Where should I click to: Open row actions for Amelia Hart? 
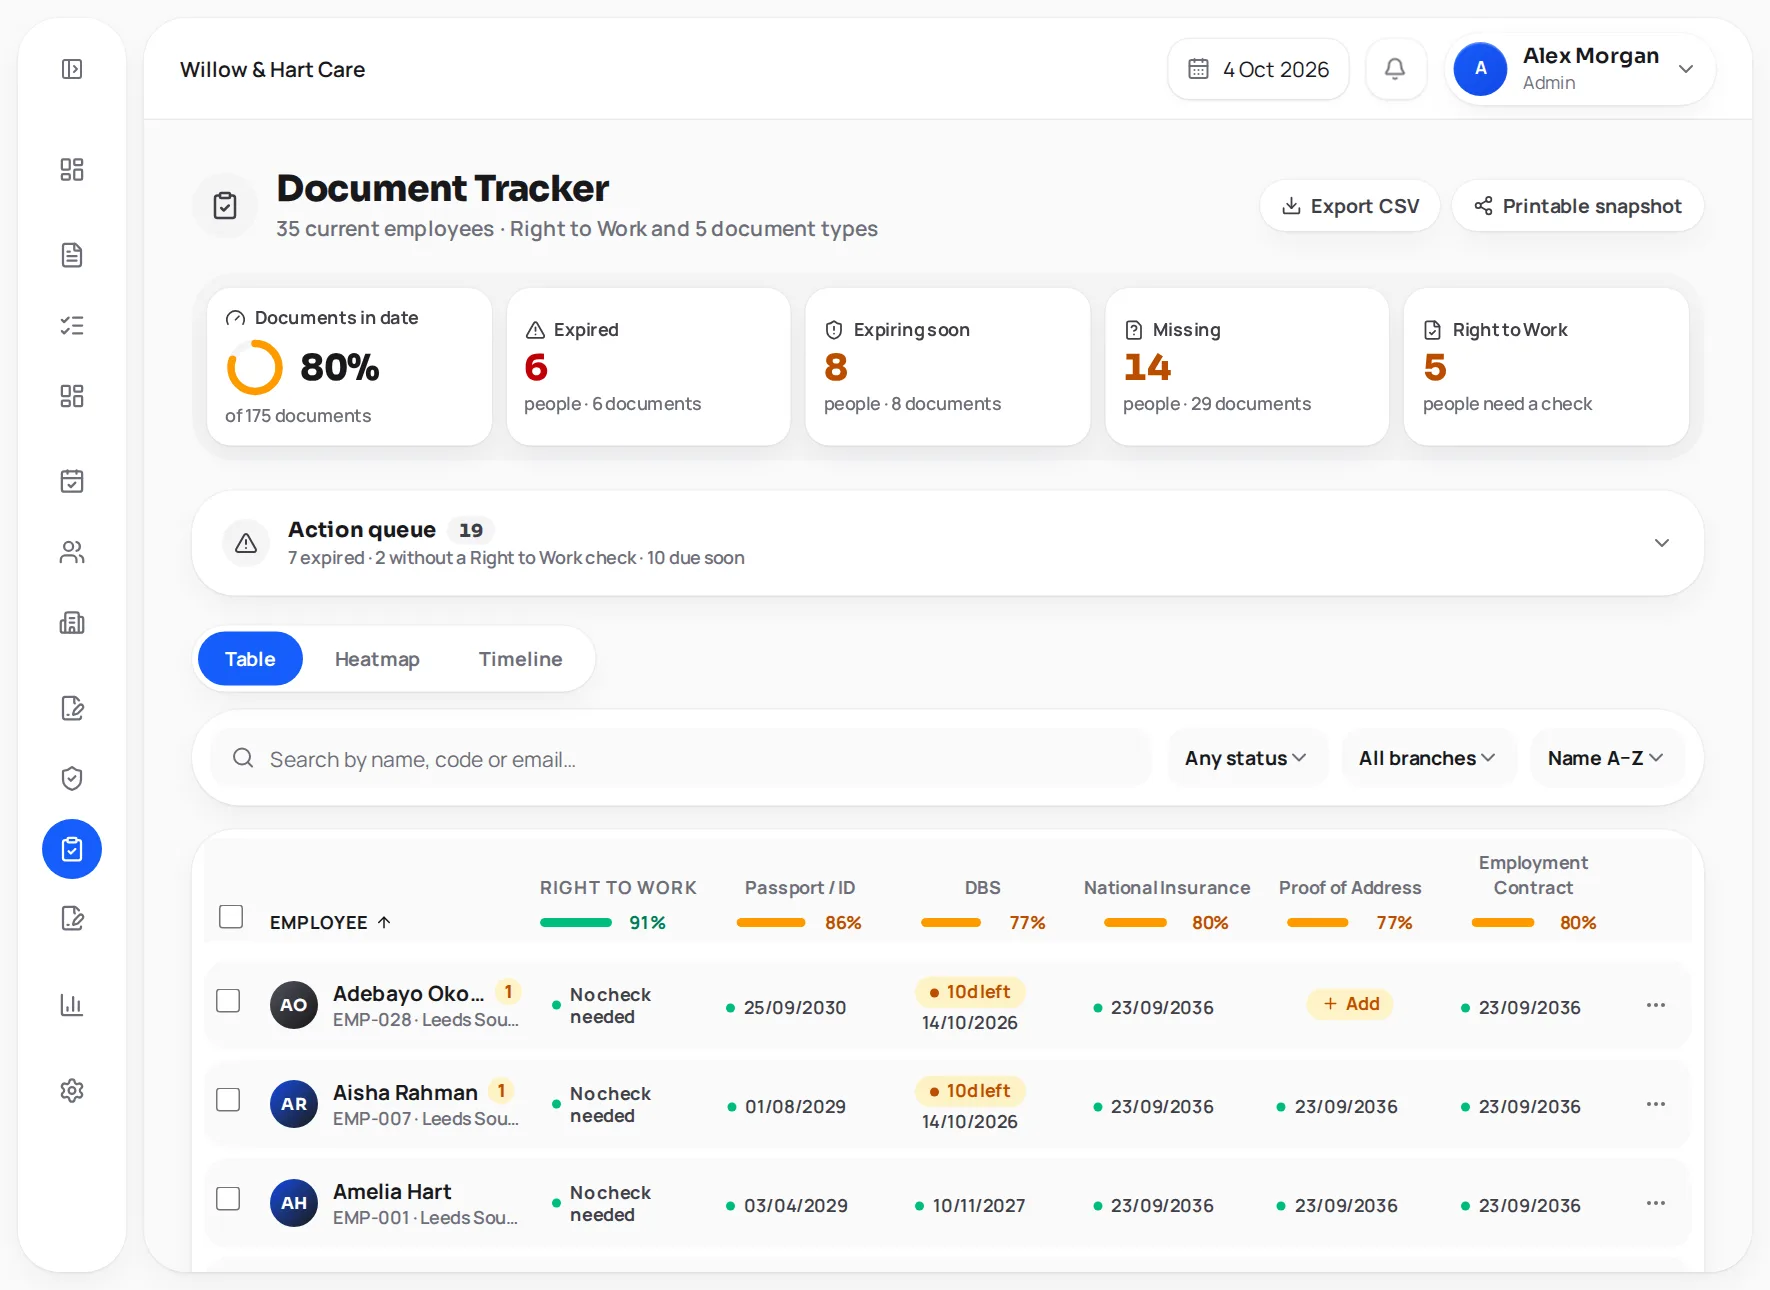pyautogui.click(x=1656, y=1203)
